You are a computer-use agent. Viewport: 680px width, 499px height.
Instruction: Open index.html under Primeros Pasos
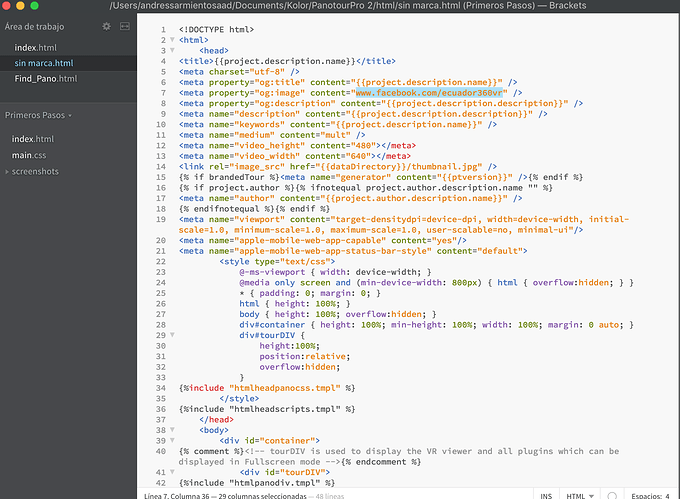[32, 139]
